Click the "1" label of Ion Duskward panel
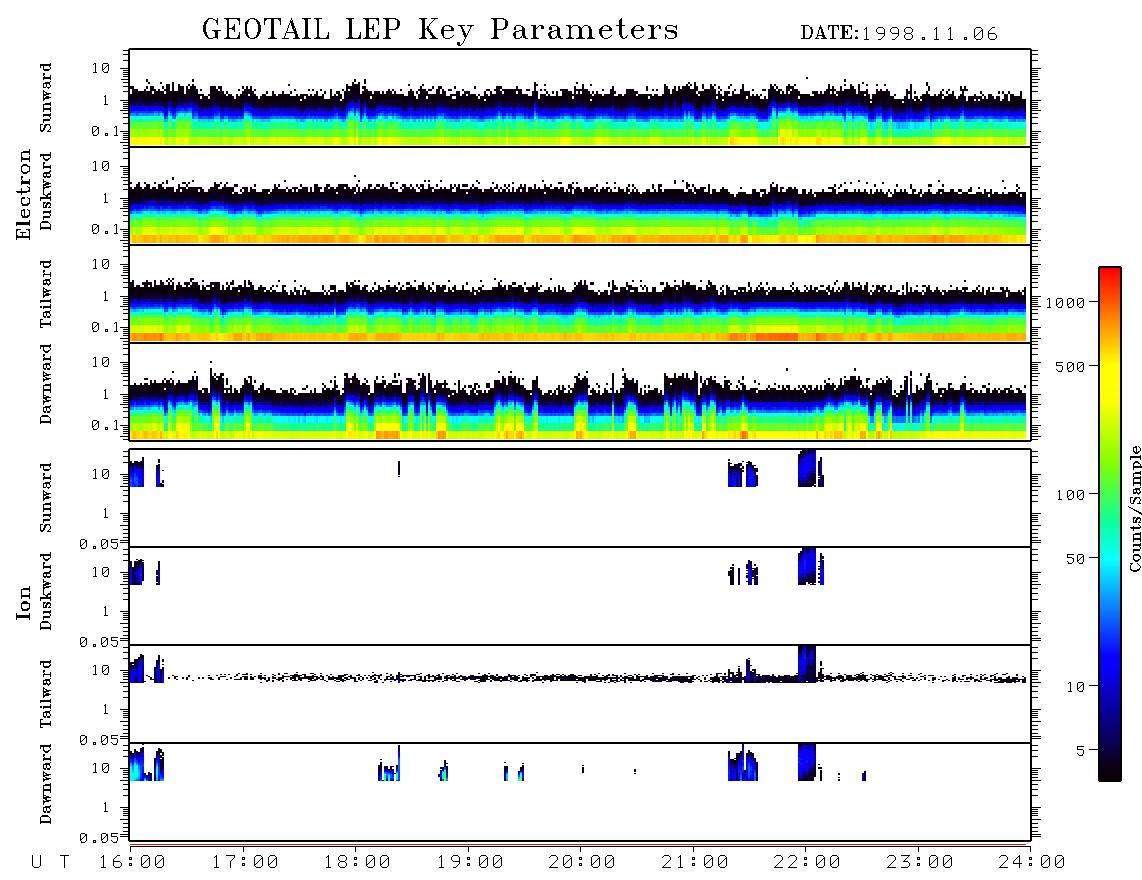The width and height of the screenshot is (1142, 880). (106, 611)
